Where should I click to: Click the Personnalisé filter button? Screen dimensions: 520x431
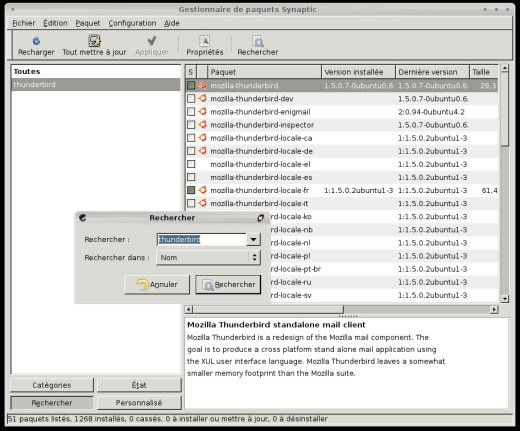(139, 403)
